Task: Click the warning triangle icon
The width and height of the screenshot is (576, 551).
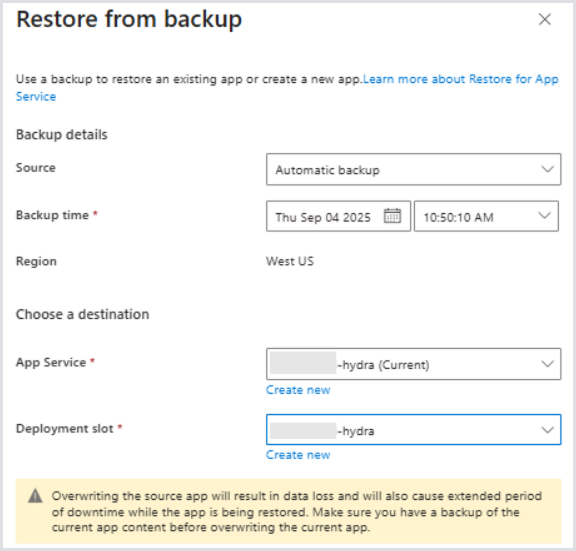Action: coord(35,496)
